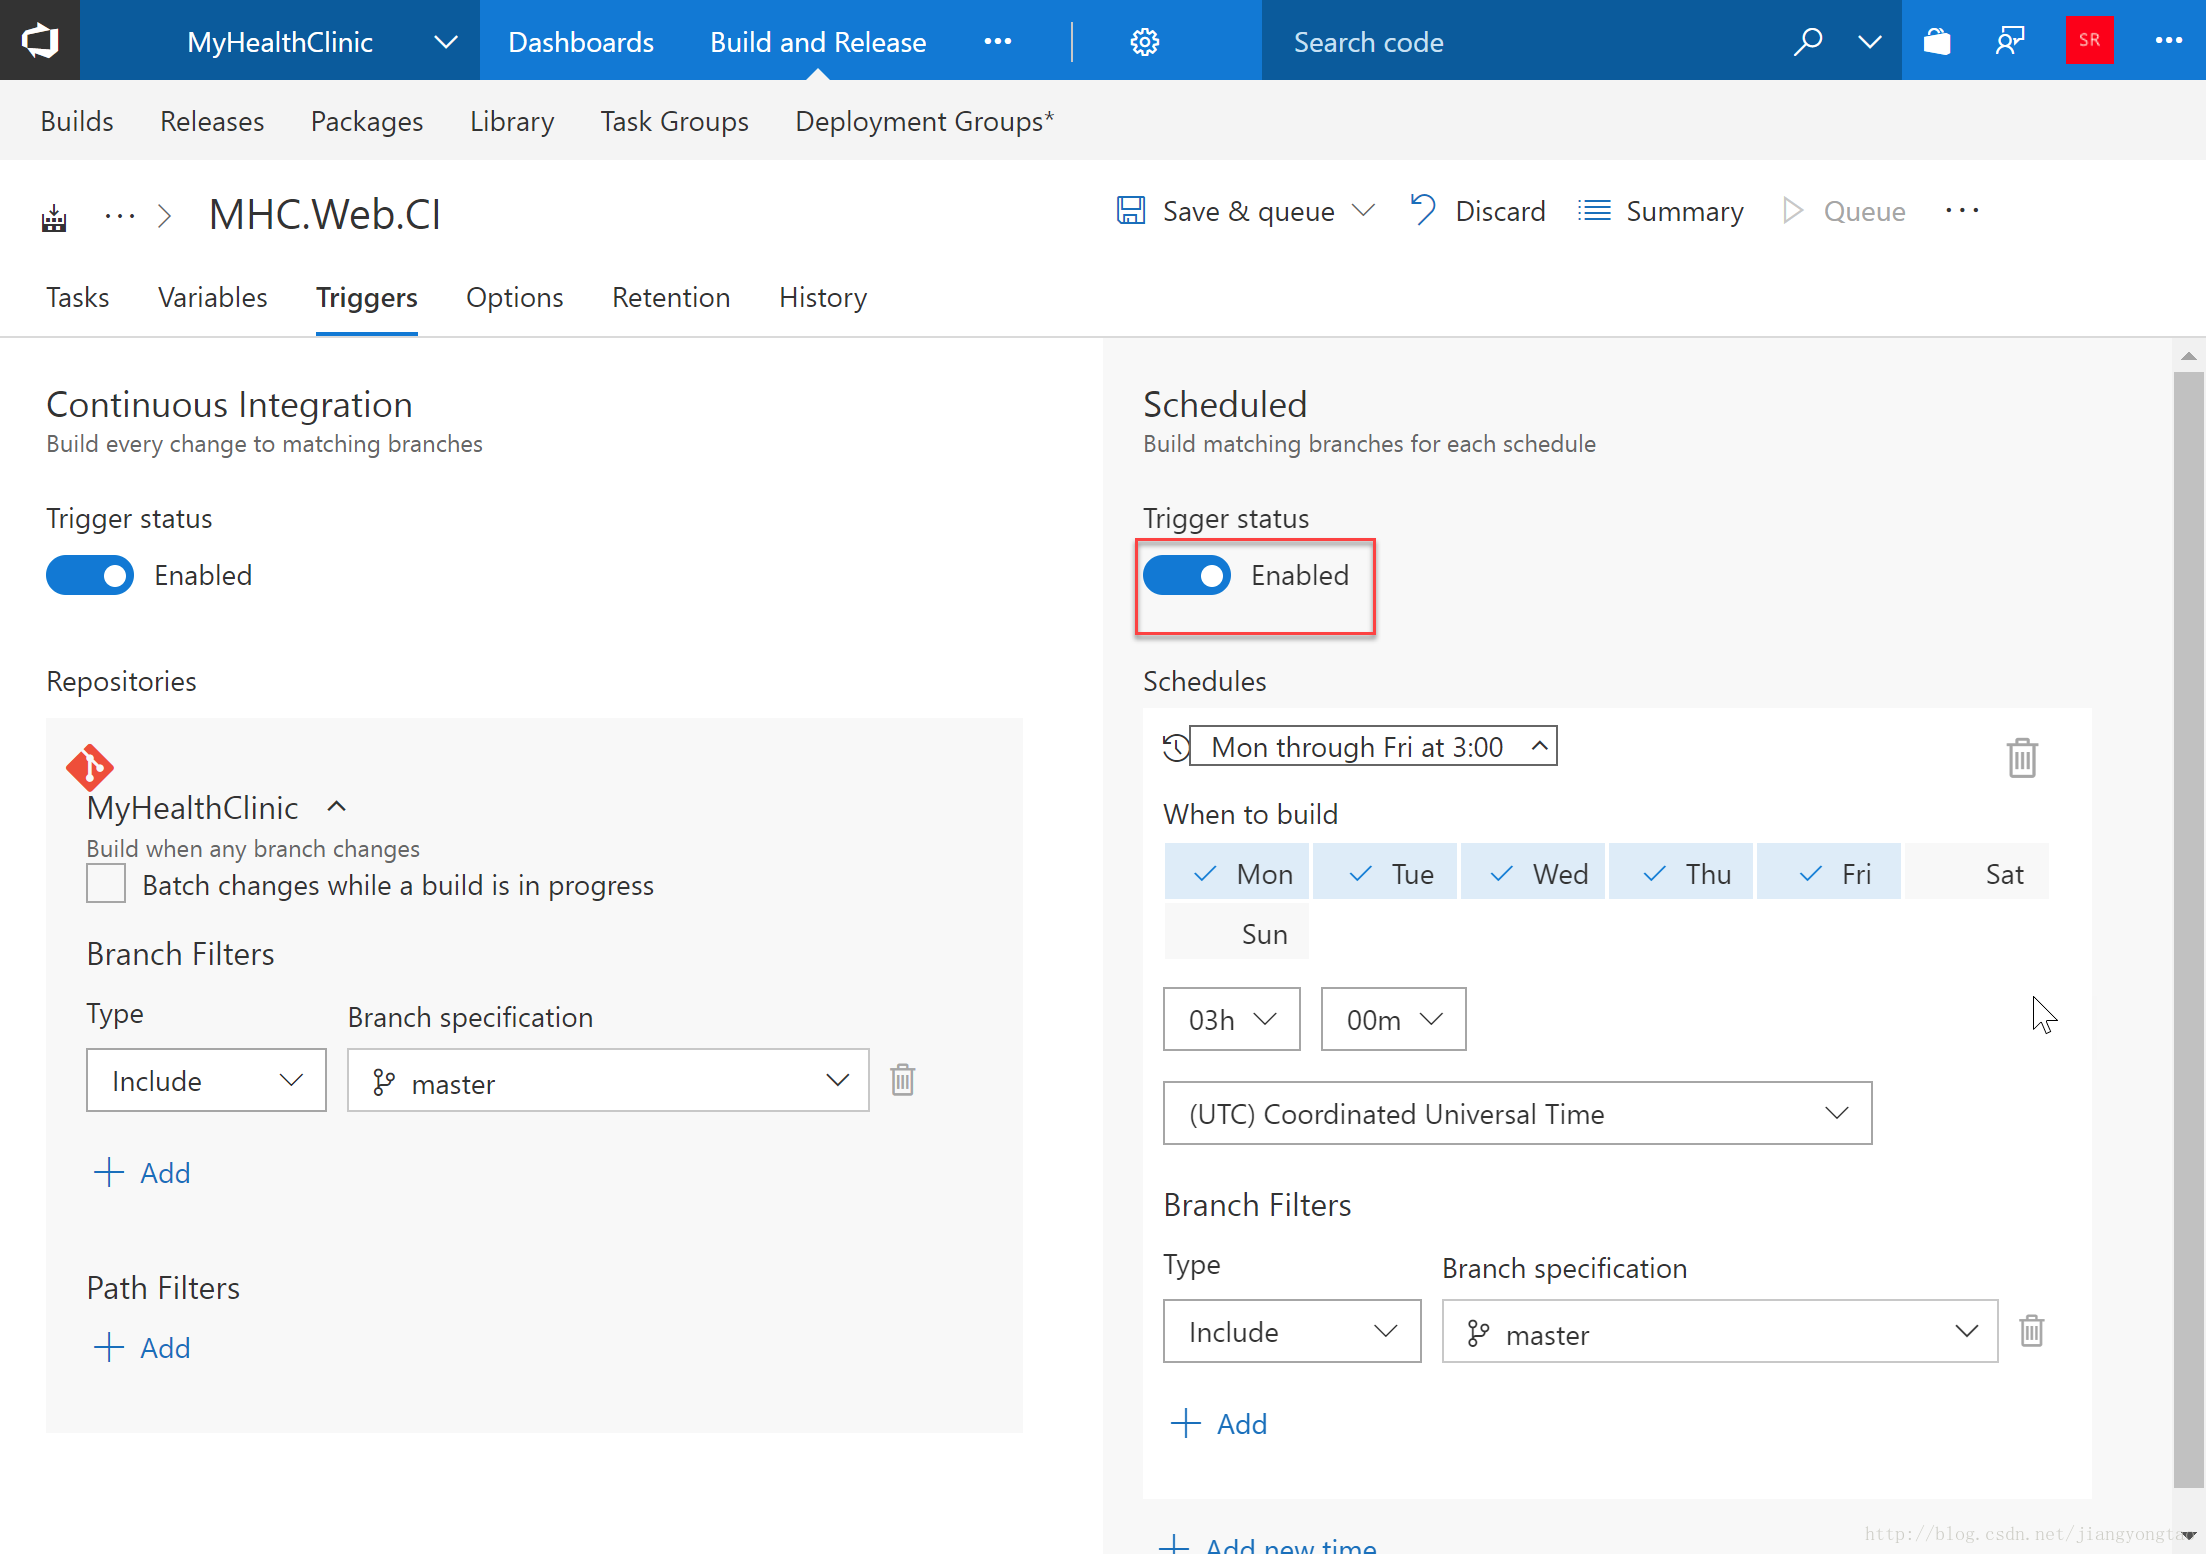Click the Search code input field
Viewport: 2206px width, 1554px height.
pos(1520,42)
